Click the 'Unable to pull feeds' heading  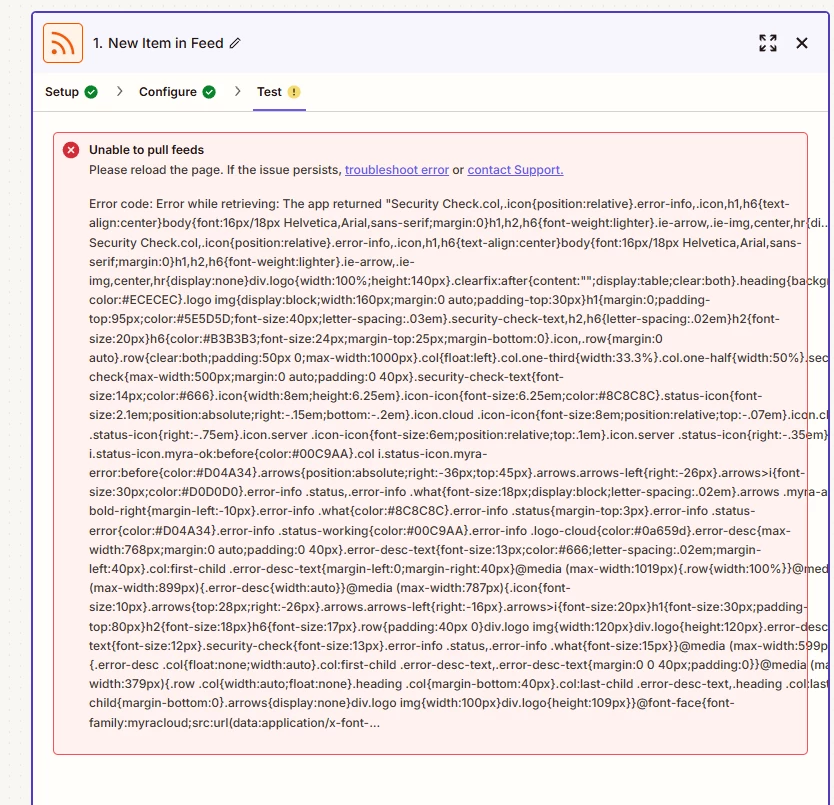click(x=146, y=150)
